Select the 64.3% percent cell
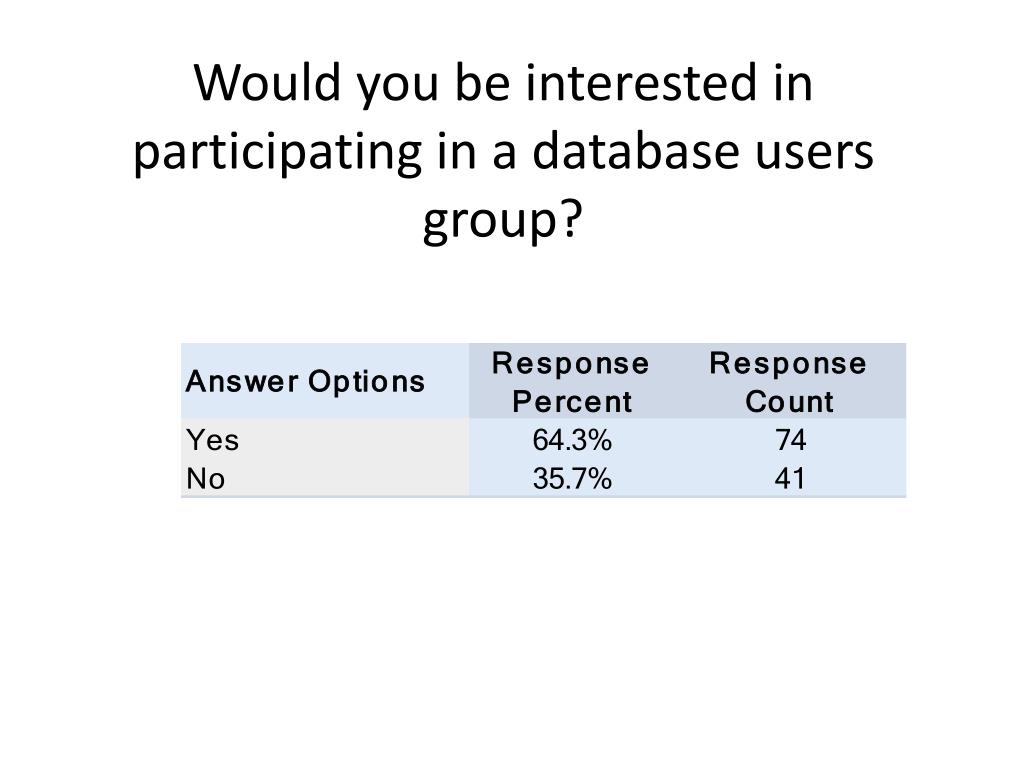1024x768 pixels. click(572, 440)
